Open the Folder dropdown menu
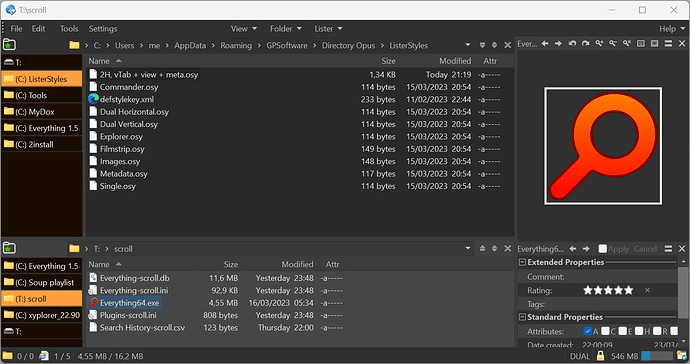 (286, 29)
